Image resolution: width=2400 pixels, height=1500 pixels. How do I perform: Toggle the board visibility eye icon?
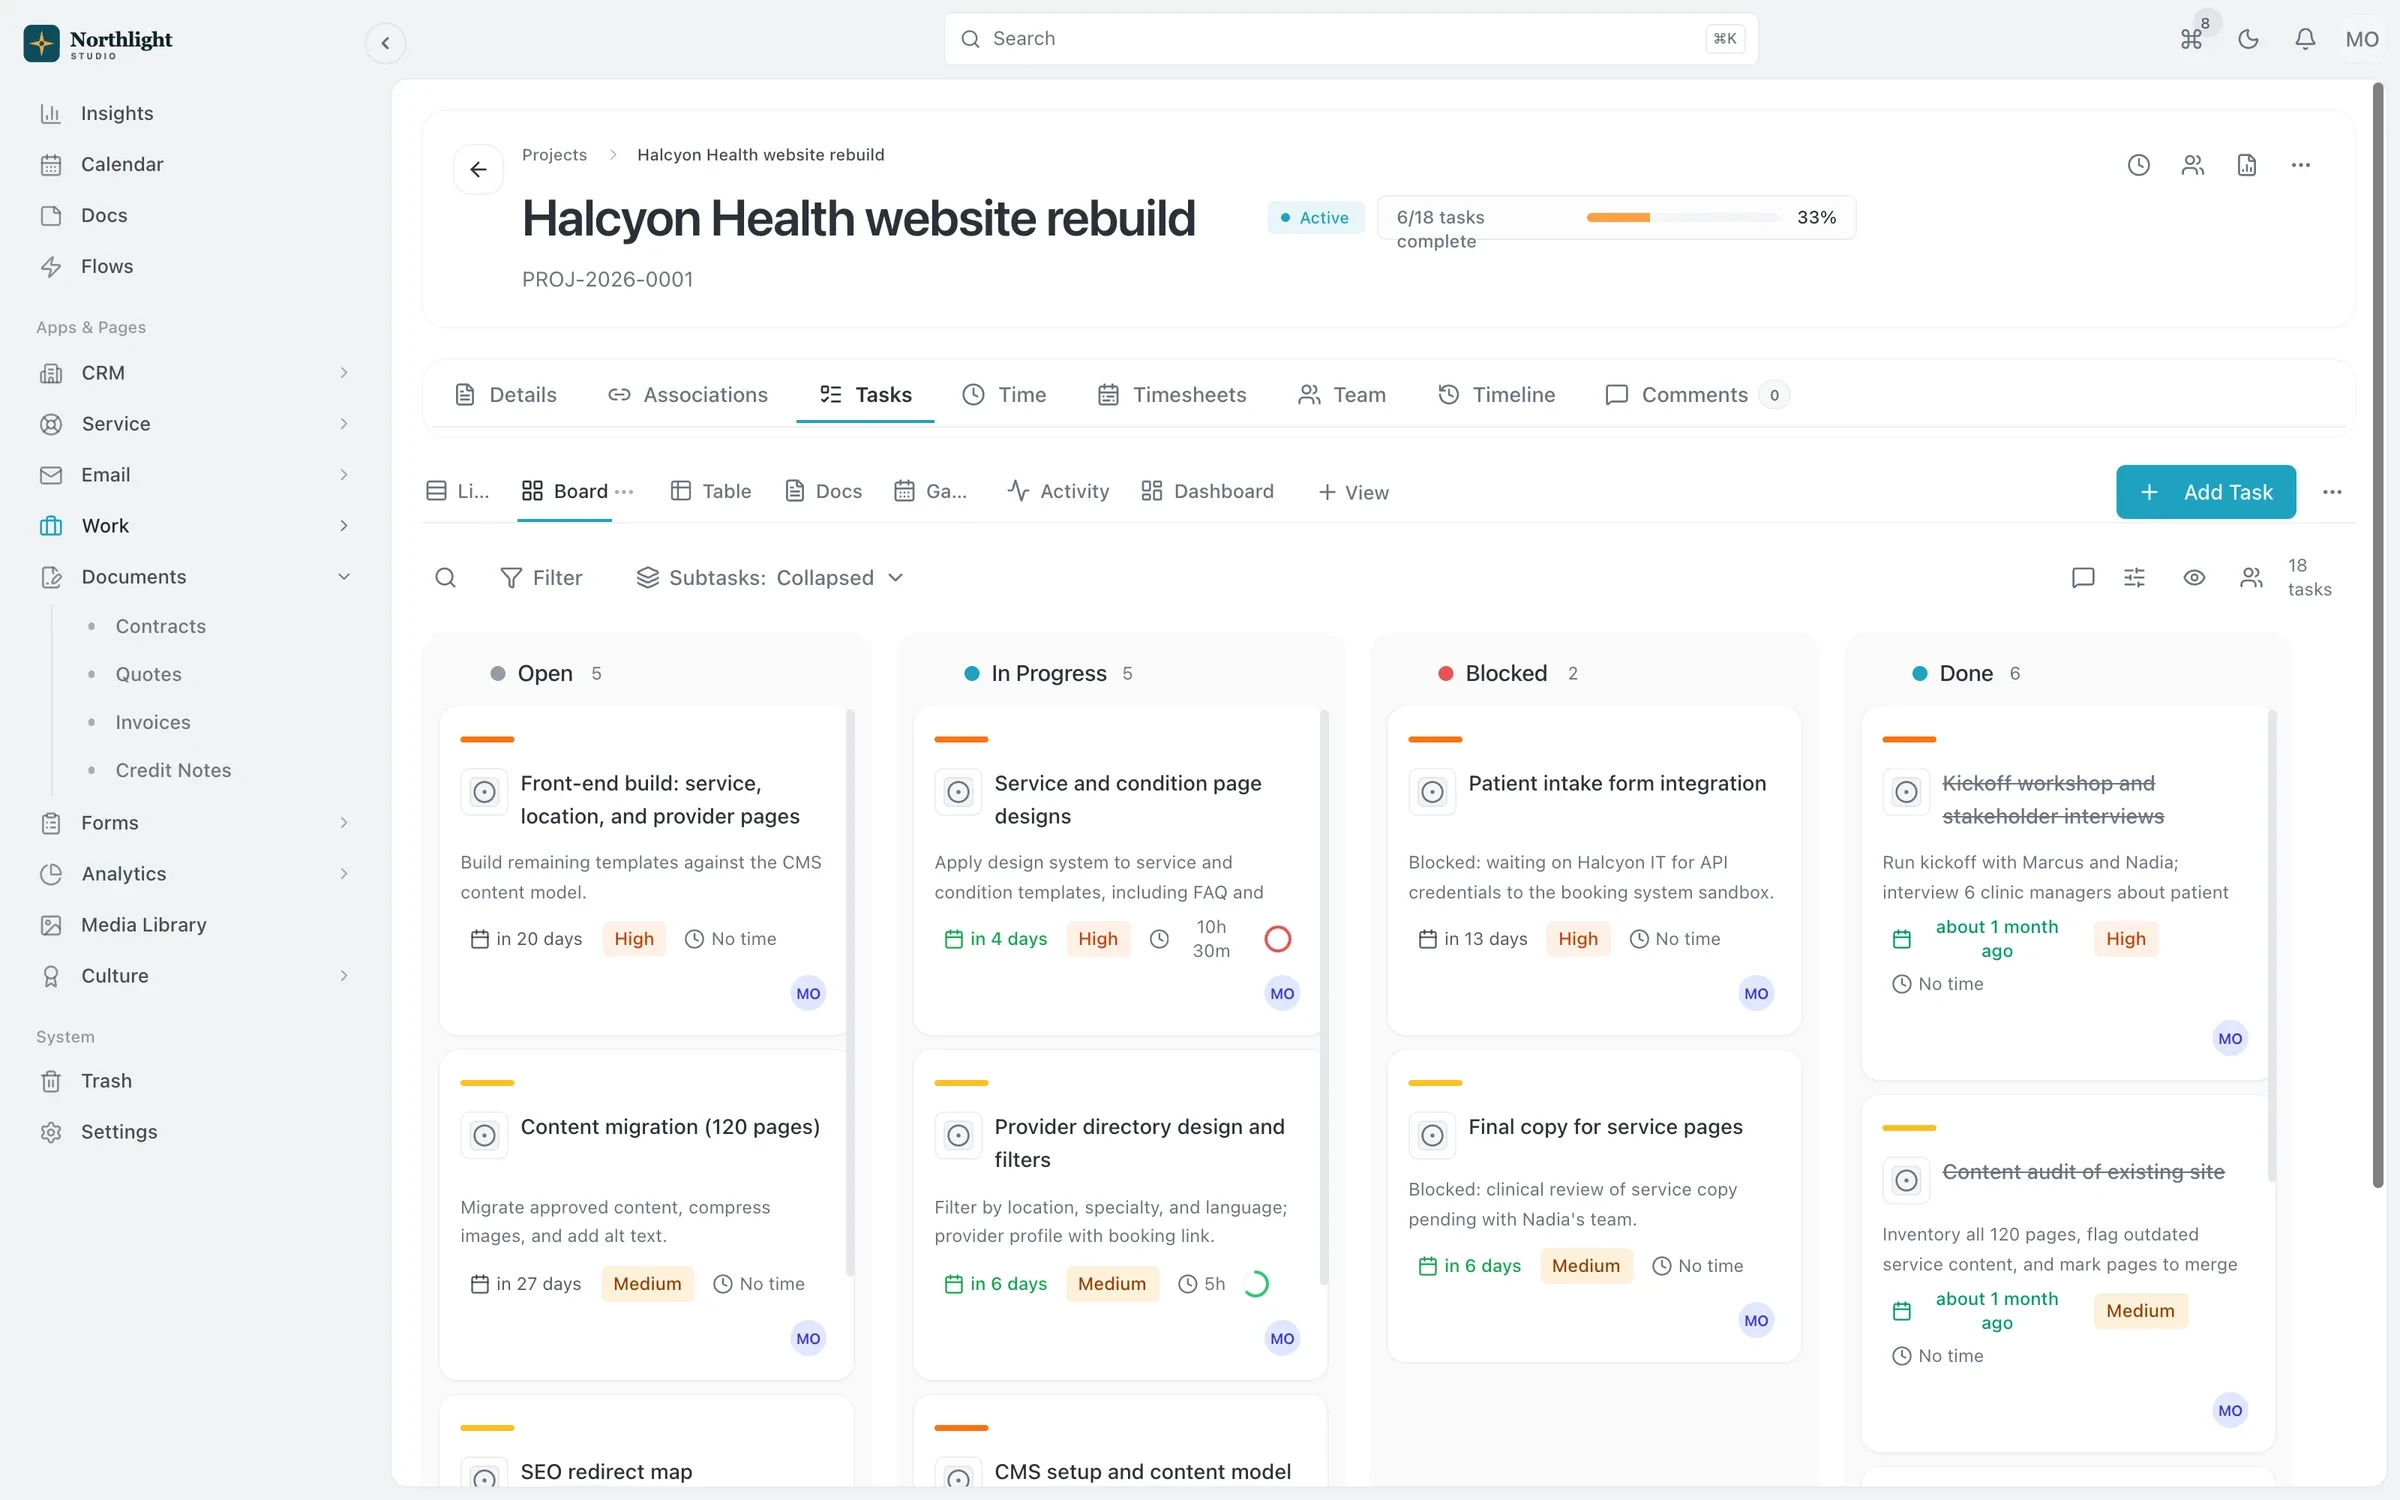click(2194, 577)
